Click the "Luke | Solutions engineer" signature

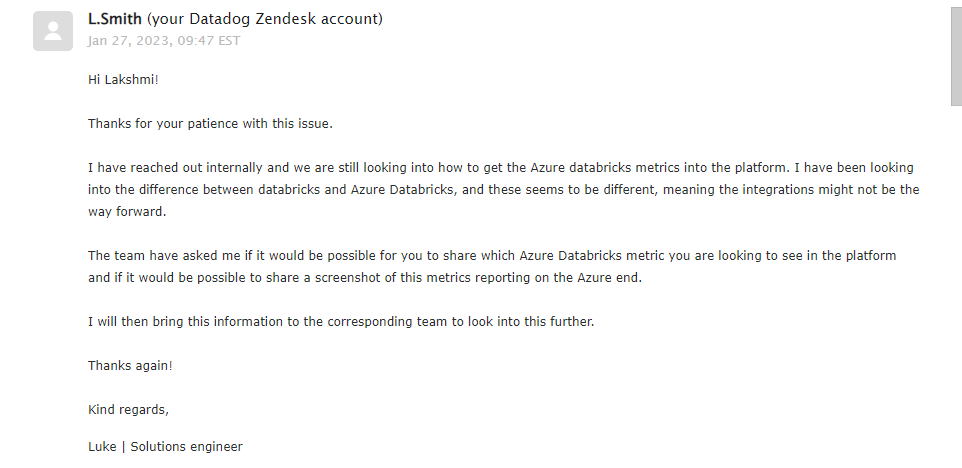[165, 447]
